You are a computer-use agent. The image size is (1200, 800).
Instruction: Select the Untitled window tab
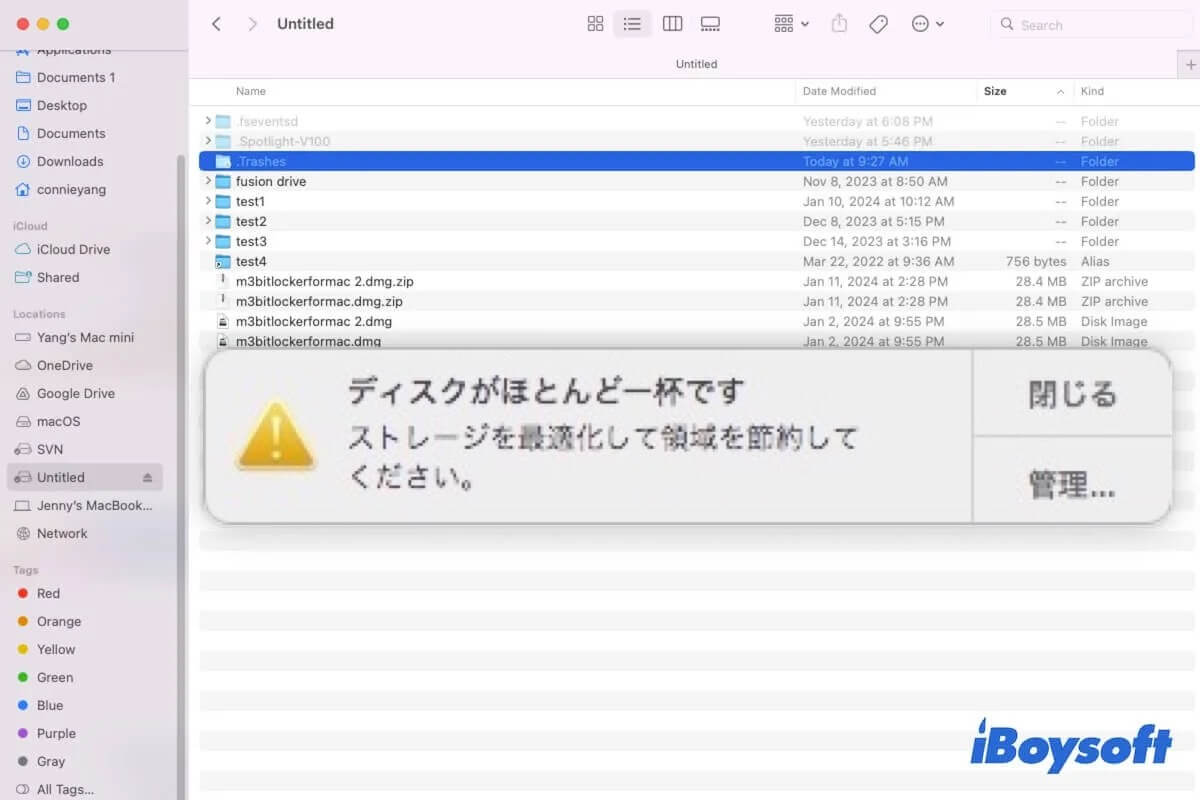[x=696, y=63]
